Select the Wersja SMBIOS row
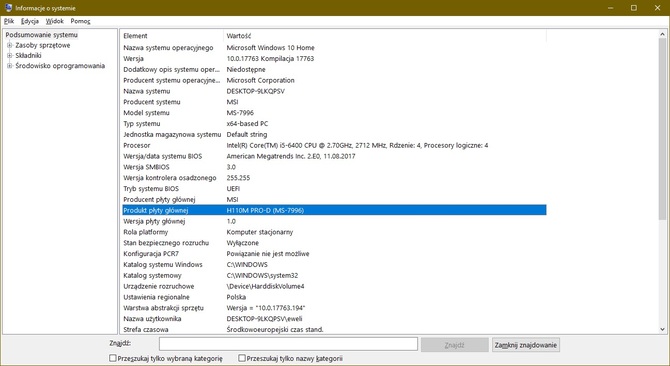The width and height of the screenshot is (670, 366). click(334, 167)
